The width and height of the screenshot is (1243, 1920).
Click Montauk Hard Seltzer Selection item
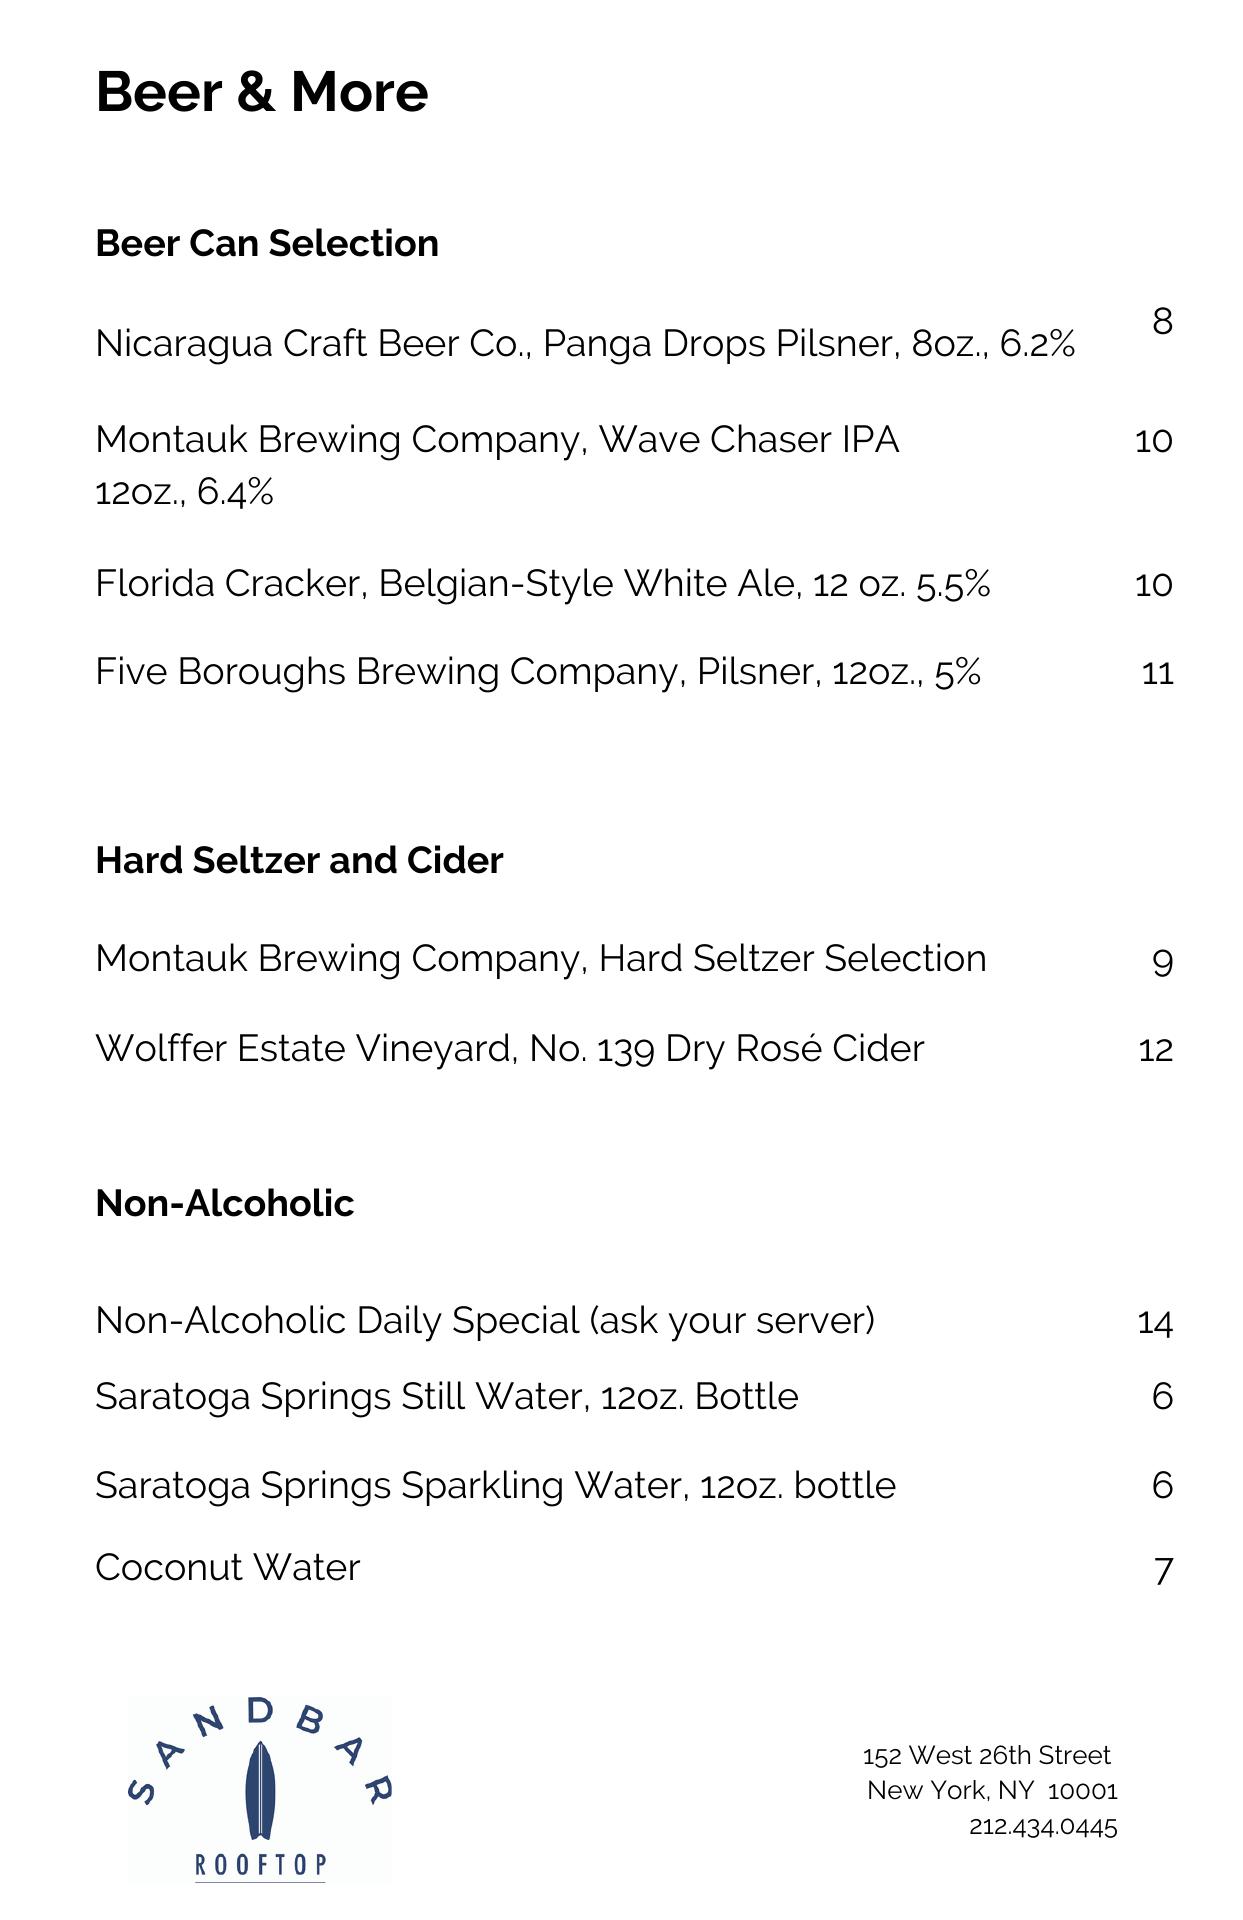[x=541, y=958]
